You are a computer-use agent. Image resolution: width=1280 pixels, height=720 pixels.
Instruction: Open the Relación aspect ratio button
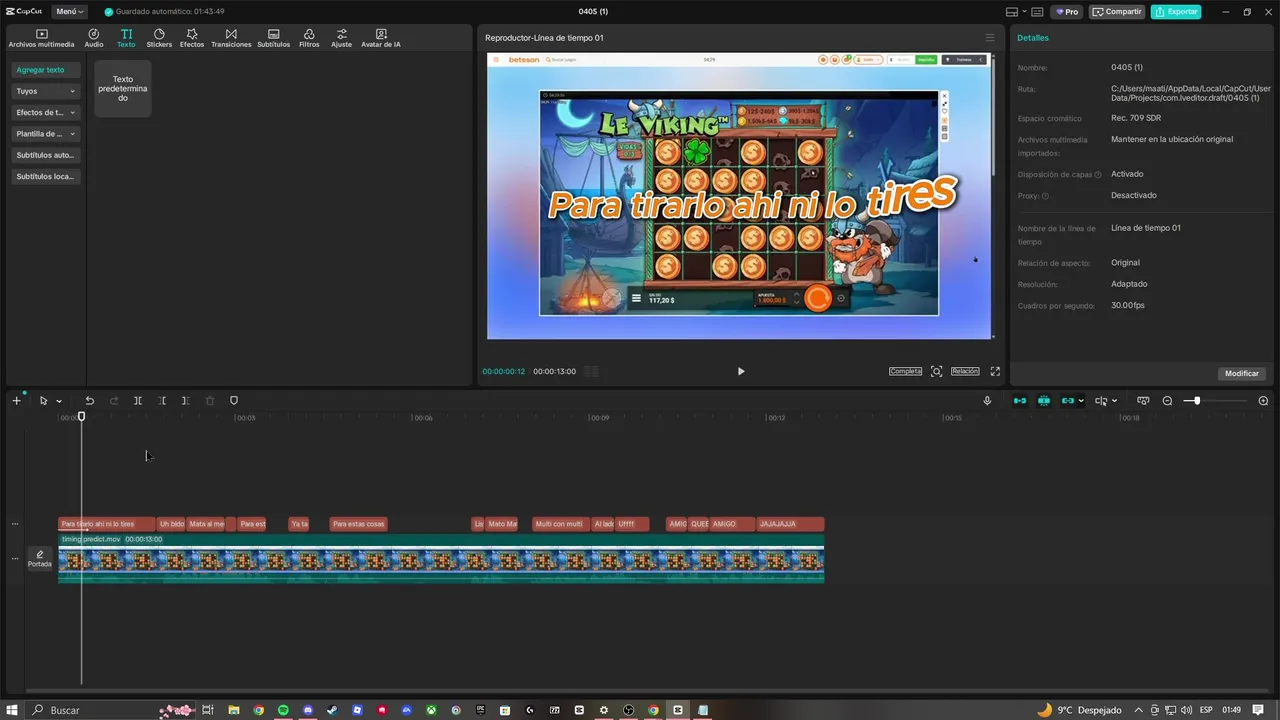(965, 371)
